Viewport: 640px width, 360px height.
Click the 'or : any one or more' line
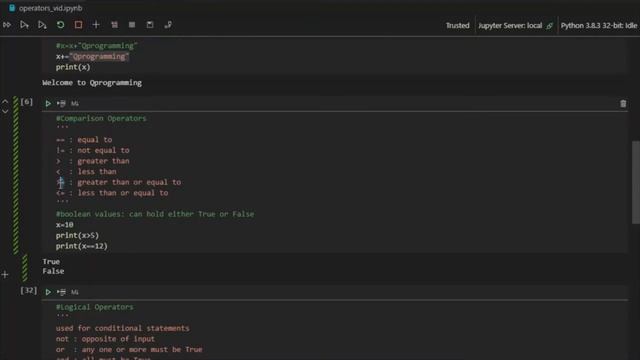pos(129,349)
